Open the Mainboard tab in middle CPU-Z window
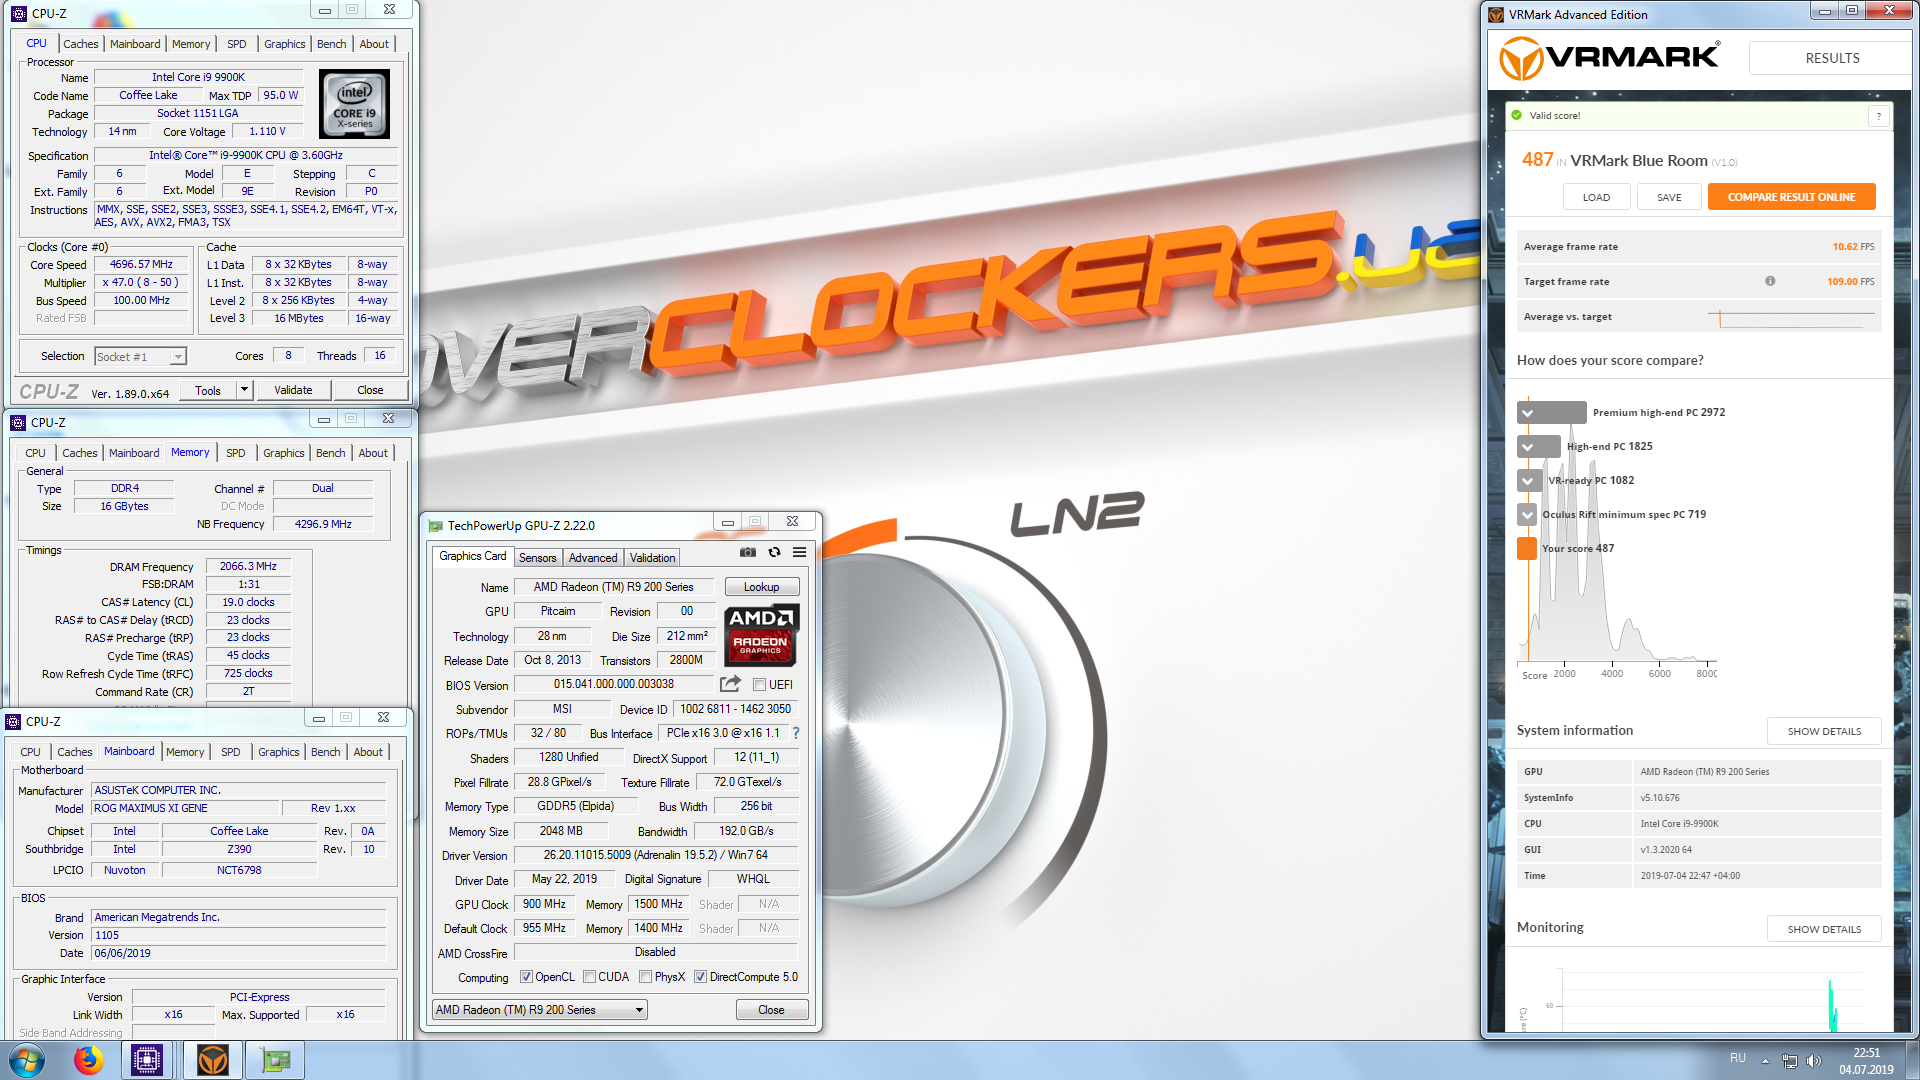 coord(134,453)
